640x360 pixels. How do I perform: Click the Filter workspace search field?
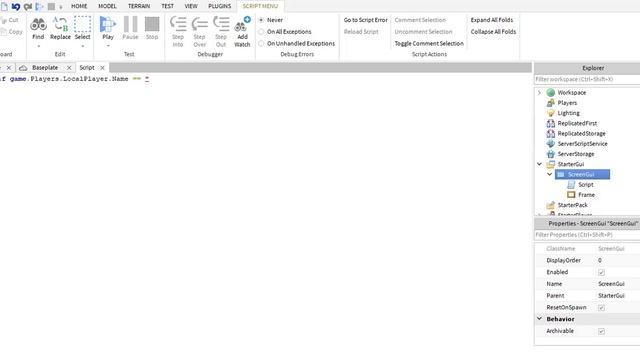pyautogui.click(x=587, y=79)
